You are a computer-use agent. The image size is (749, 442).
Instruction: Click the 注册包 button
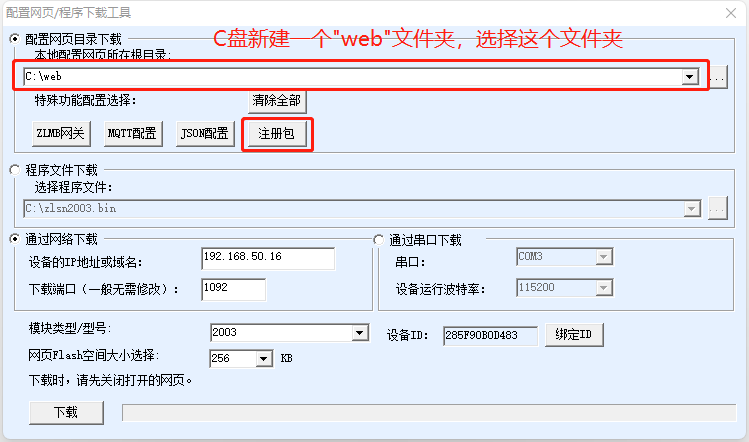[x=277, y=133]
